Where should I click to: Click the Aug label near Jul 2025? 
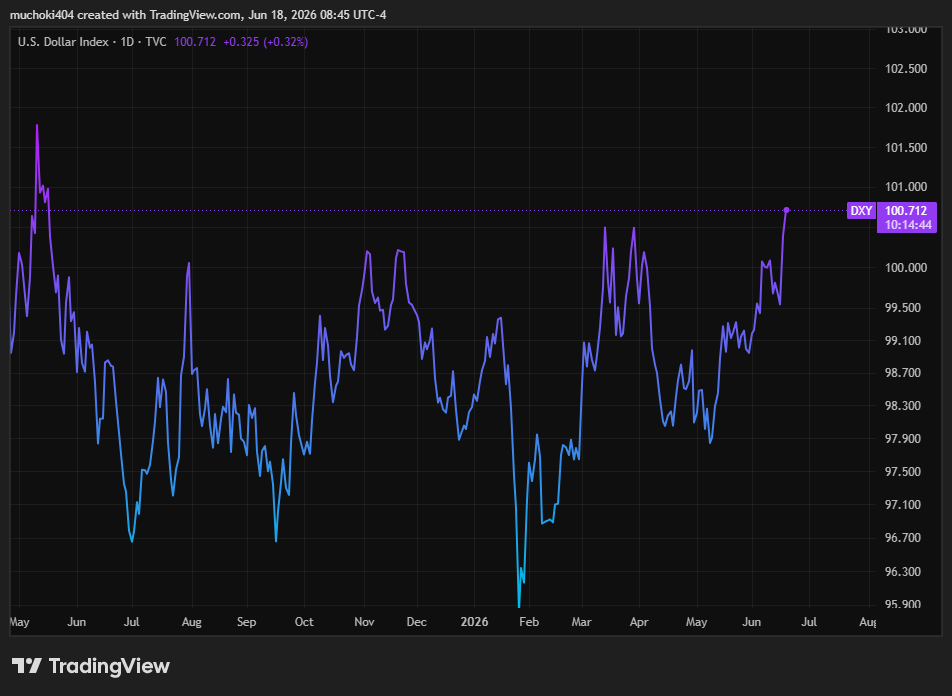pyautogui.click(x=192, y=622)
